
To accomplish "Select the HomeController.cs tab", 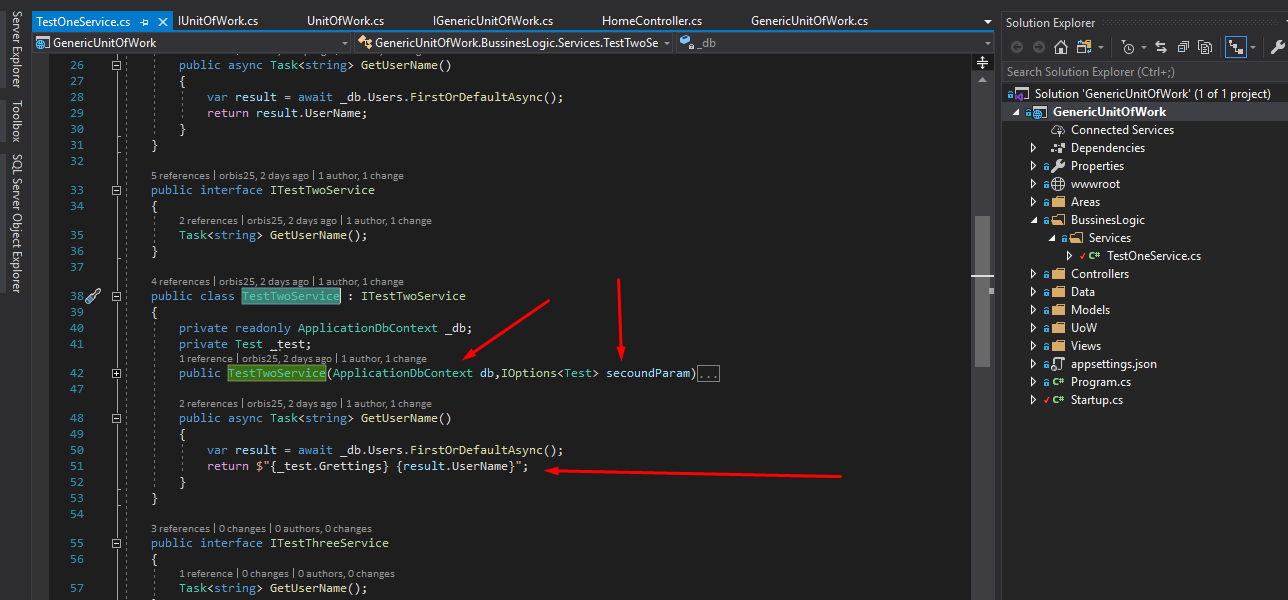I will pos(651,20).
